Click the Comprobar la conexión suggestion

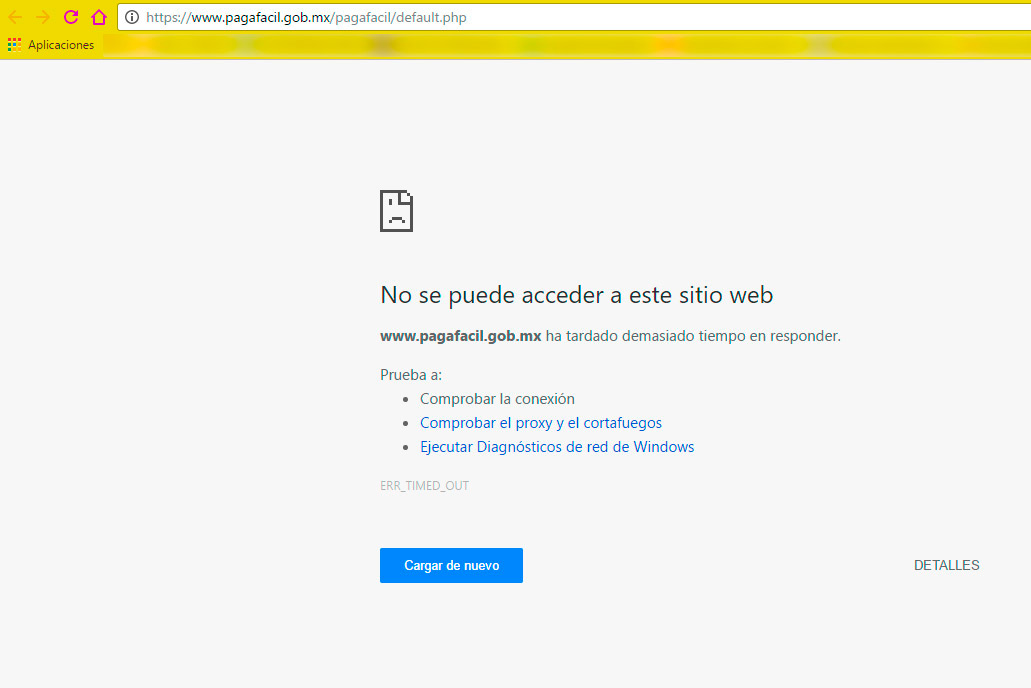coord(497,399)
